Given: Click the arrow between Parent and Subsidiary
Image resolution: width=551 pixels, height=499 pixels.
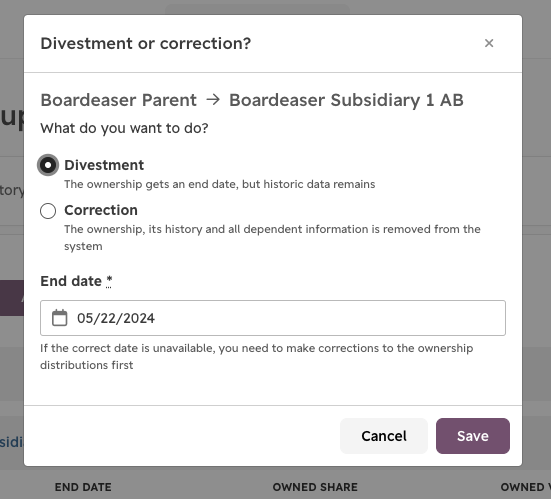Looking at the screenshot, I should (x=213, y=100).
